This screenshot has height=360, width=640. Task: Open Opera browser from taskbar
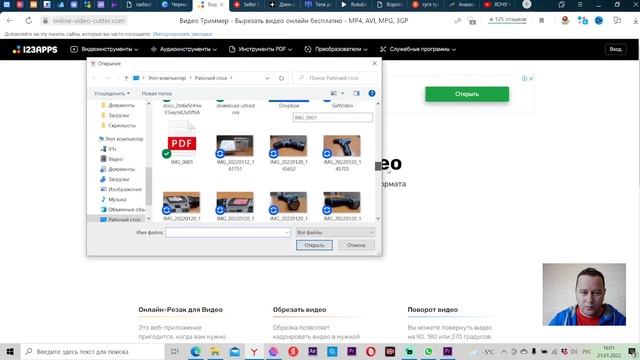pyautogui.click(x=371, y=351)
